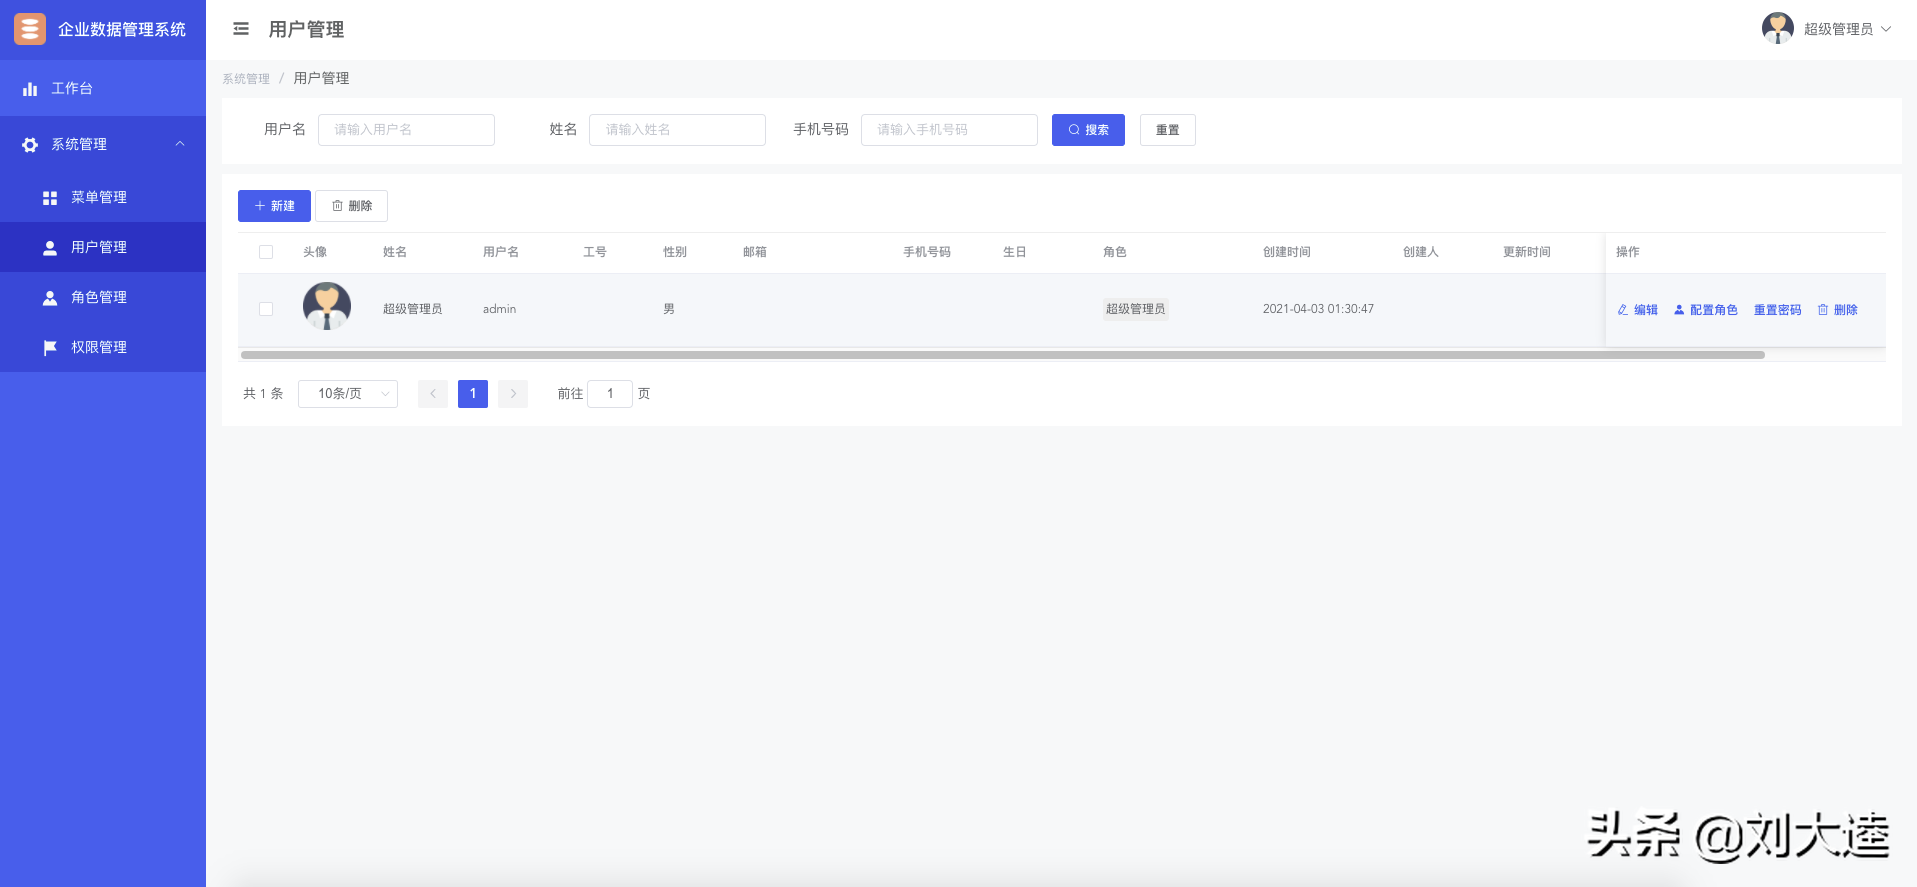The height and width of the screenshot is (887, 1917).
Task: Click the 新建 create button
Action: [274, 206]
